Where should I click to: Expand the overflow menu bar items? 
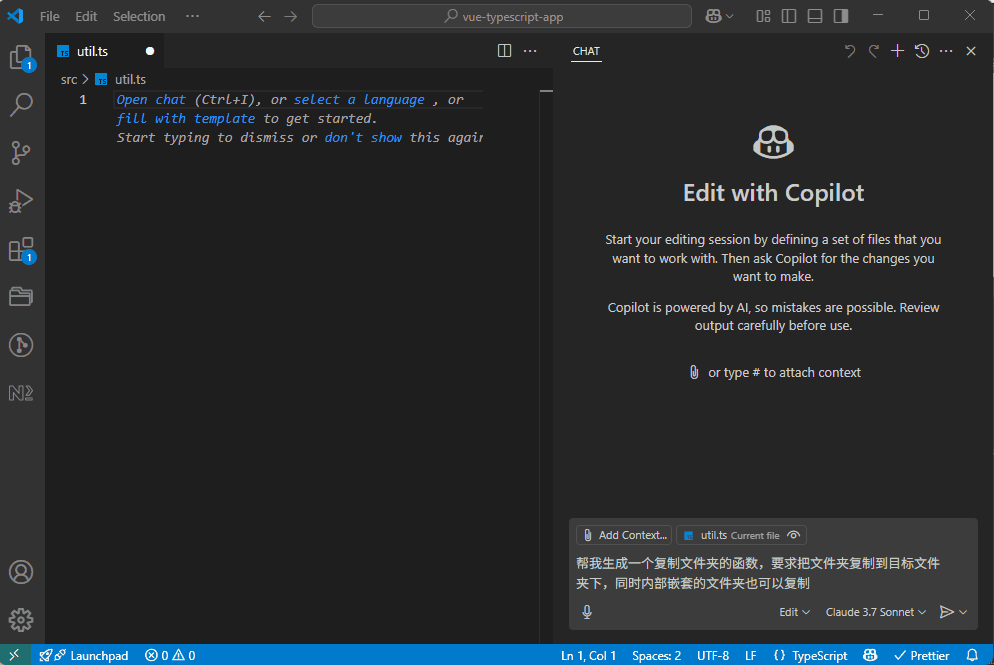pyautogui.click(x=193, y=16)
